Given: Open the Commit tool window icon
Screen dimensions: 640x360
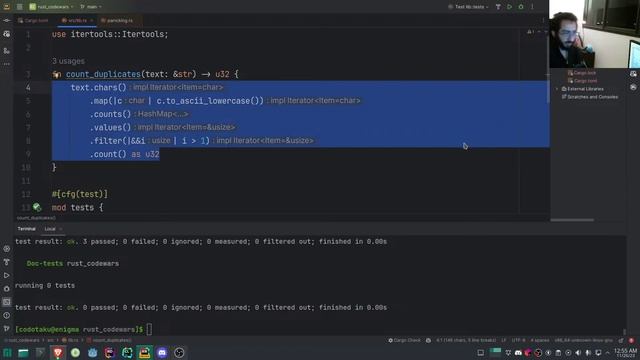Looking at the screenshot, I should coord(7,20).
